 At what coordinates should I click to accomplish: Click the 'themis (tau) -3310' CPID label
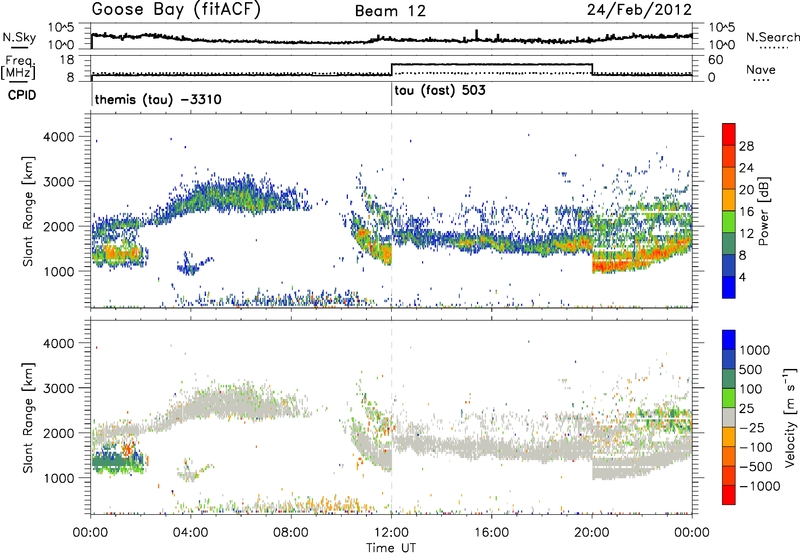click(158, 99)
